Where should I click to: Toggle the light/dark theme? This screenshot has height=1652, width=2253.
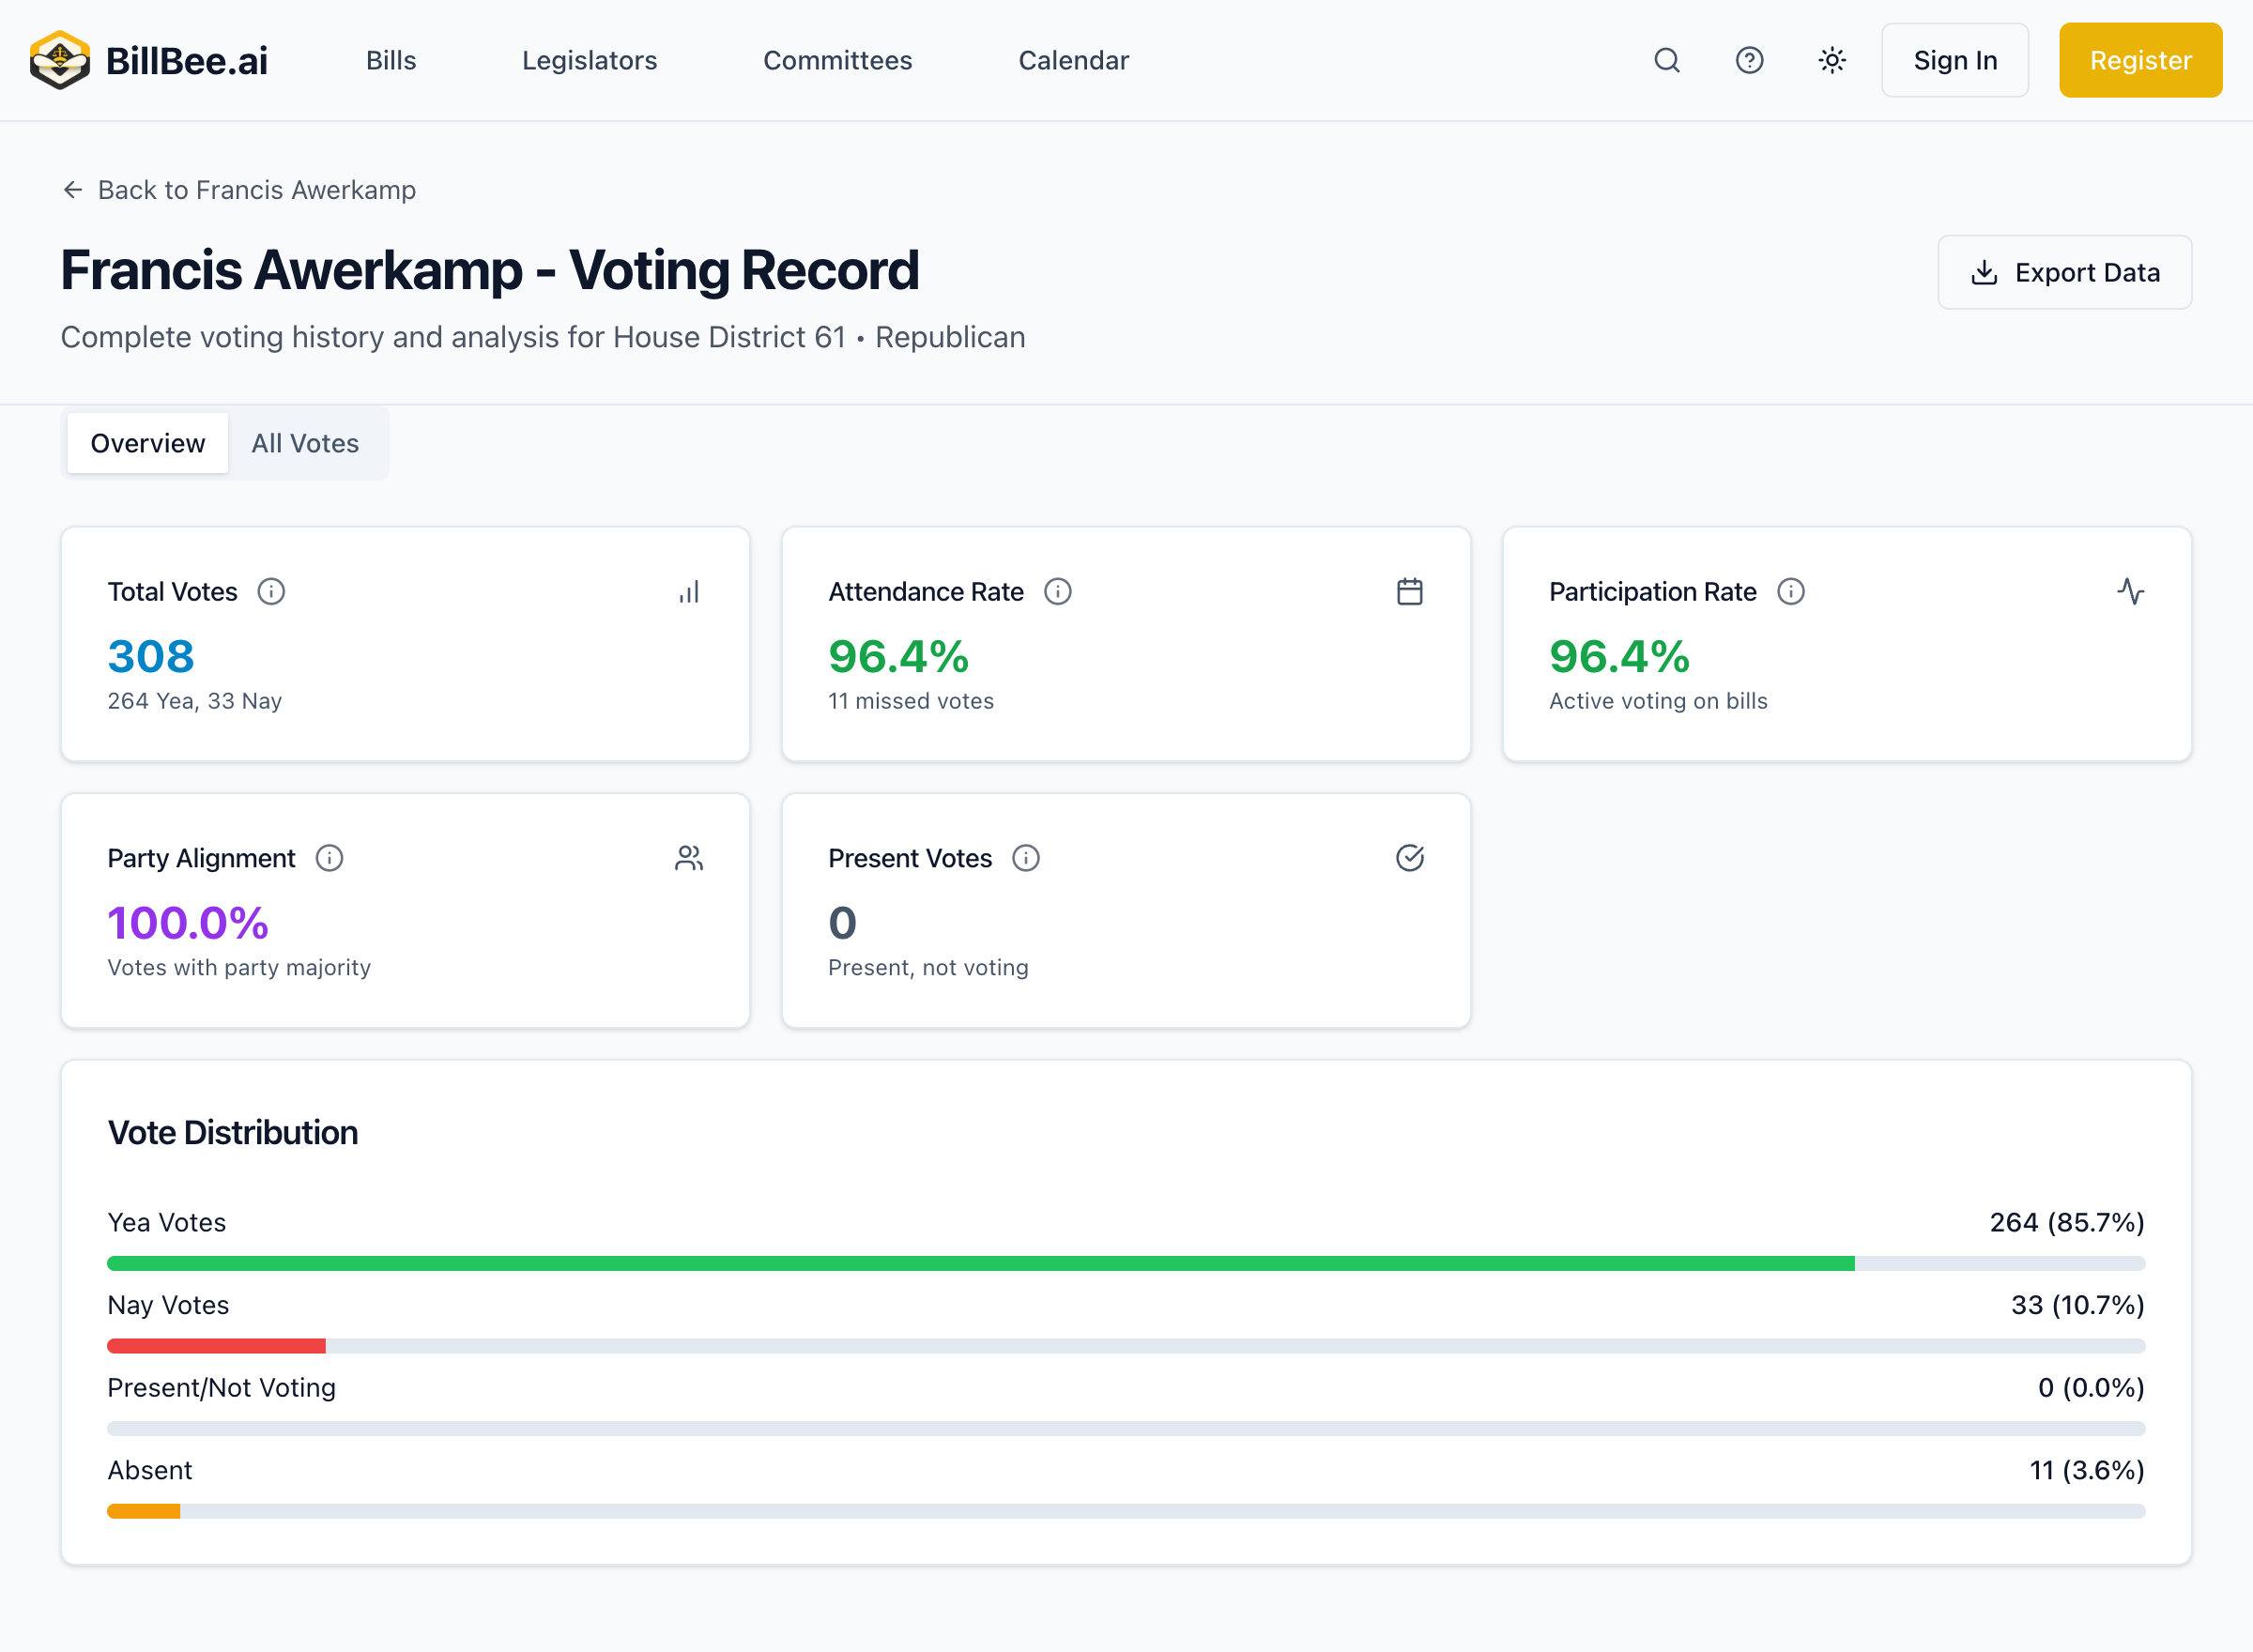(x=1831, y=60)
